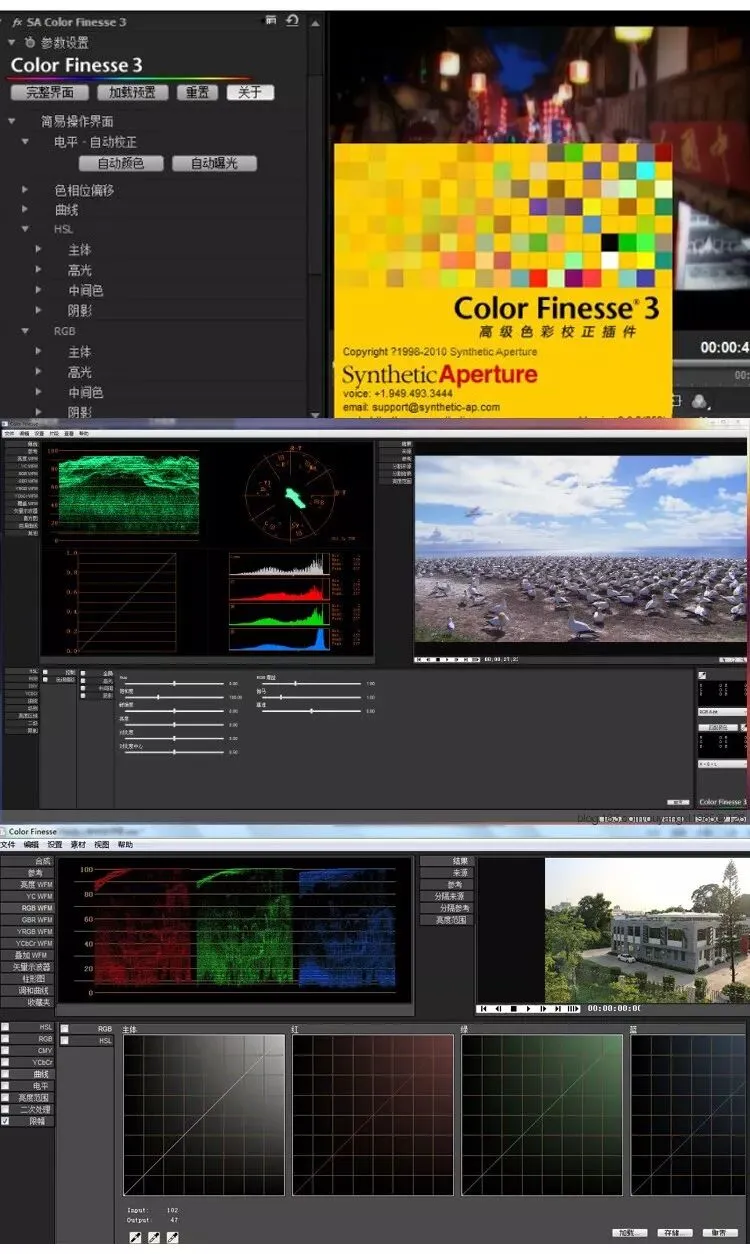The width and height of the screenshot is (750, 1254).
Task: Click the 完整界面 button
Action: click(x=49, y=92)
